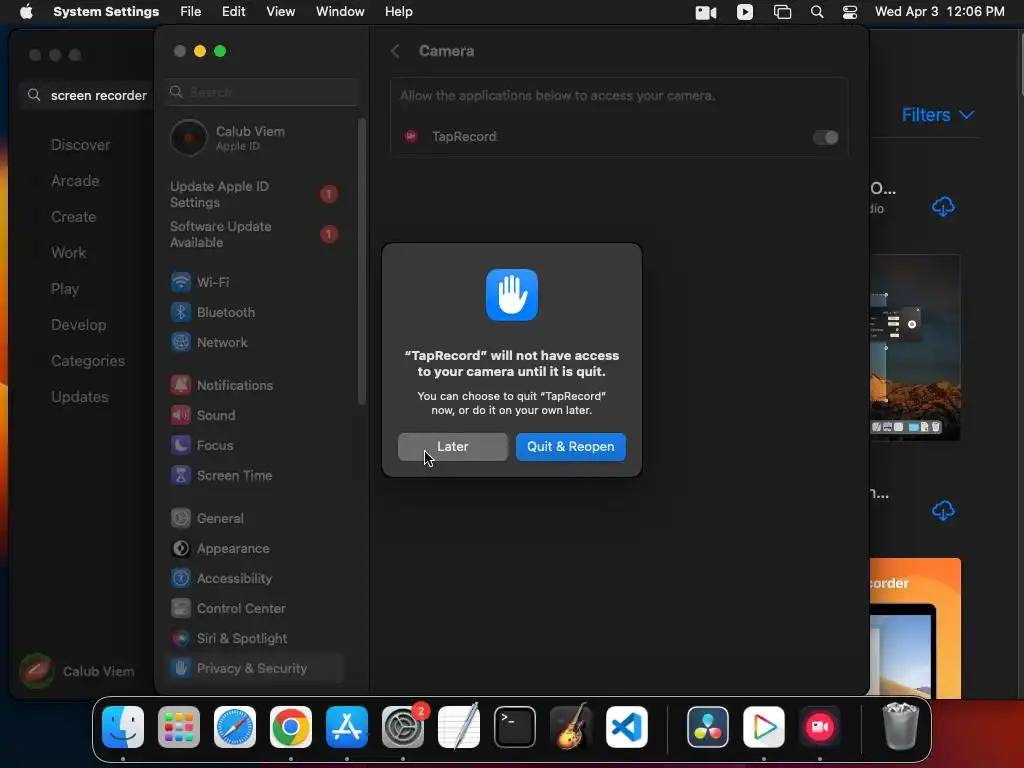
Task: Open GarageBand from the Dock
Action: 571,727
